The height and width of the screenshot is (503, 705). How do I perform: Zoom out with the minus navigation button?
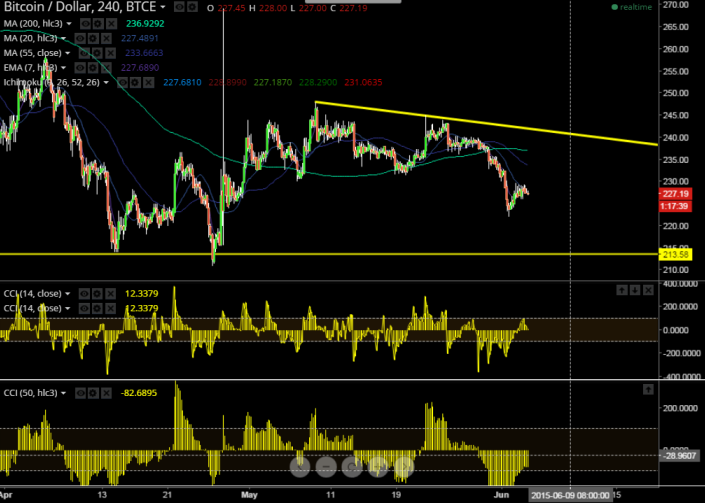(x=326, y=467)
